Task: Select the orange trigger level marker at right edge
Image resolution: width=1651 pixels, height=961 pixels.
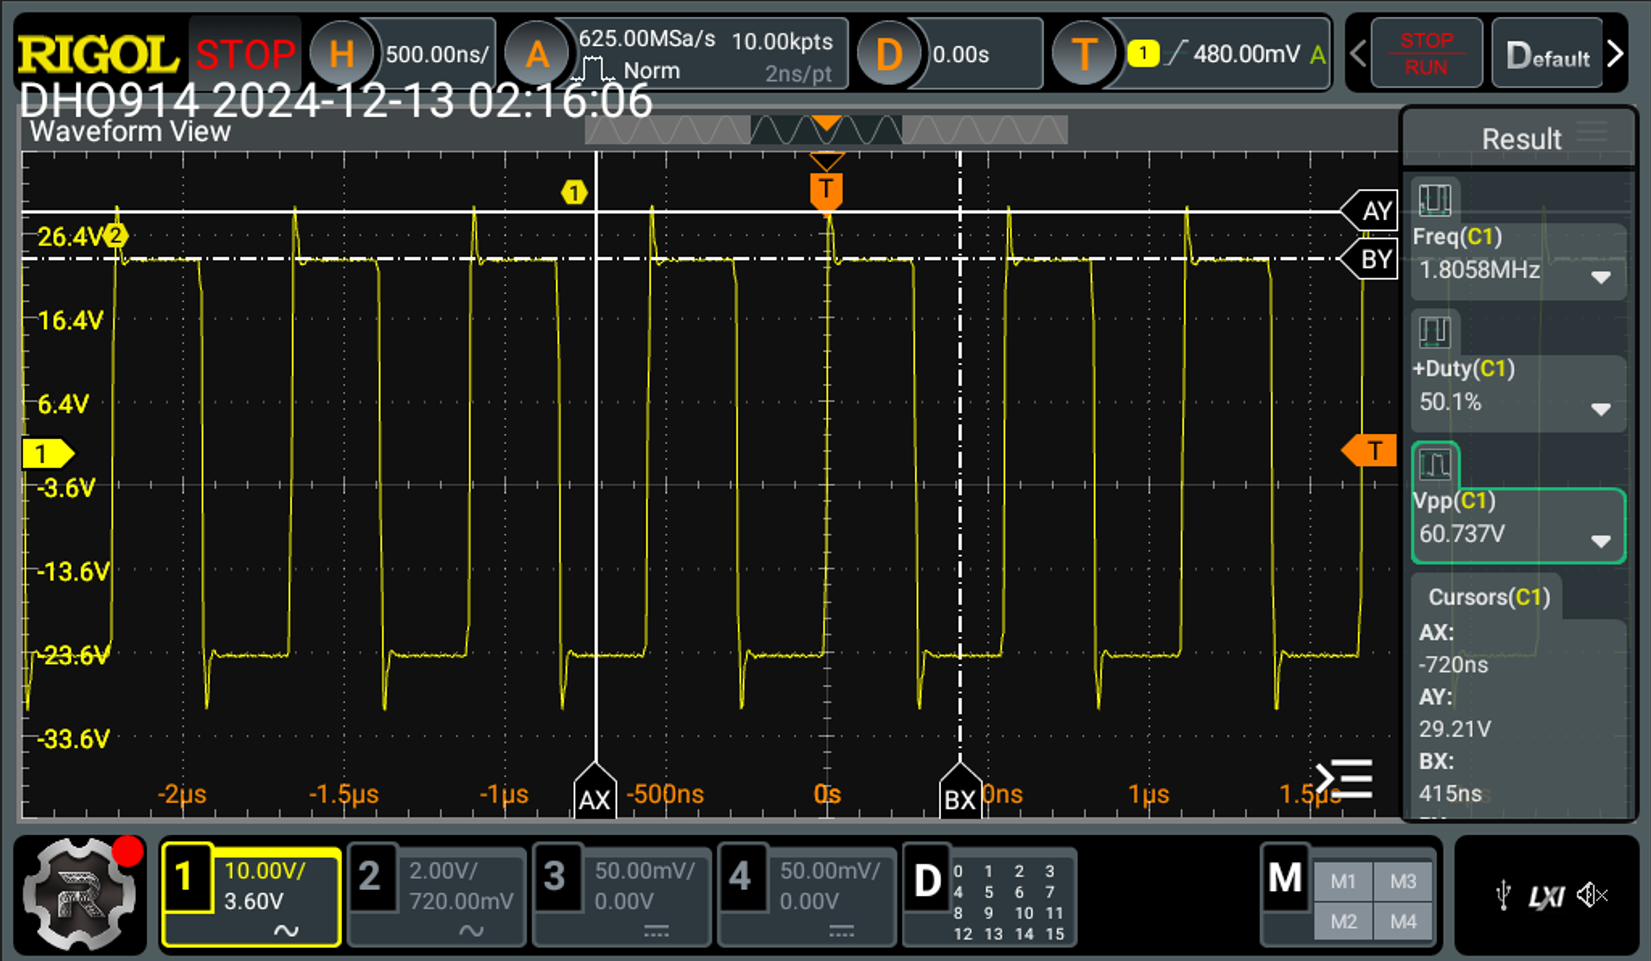Action: point(1369,451)
